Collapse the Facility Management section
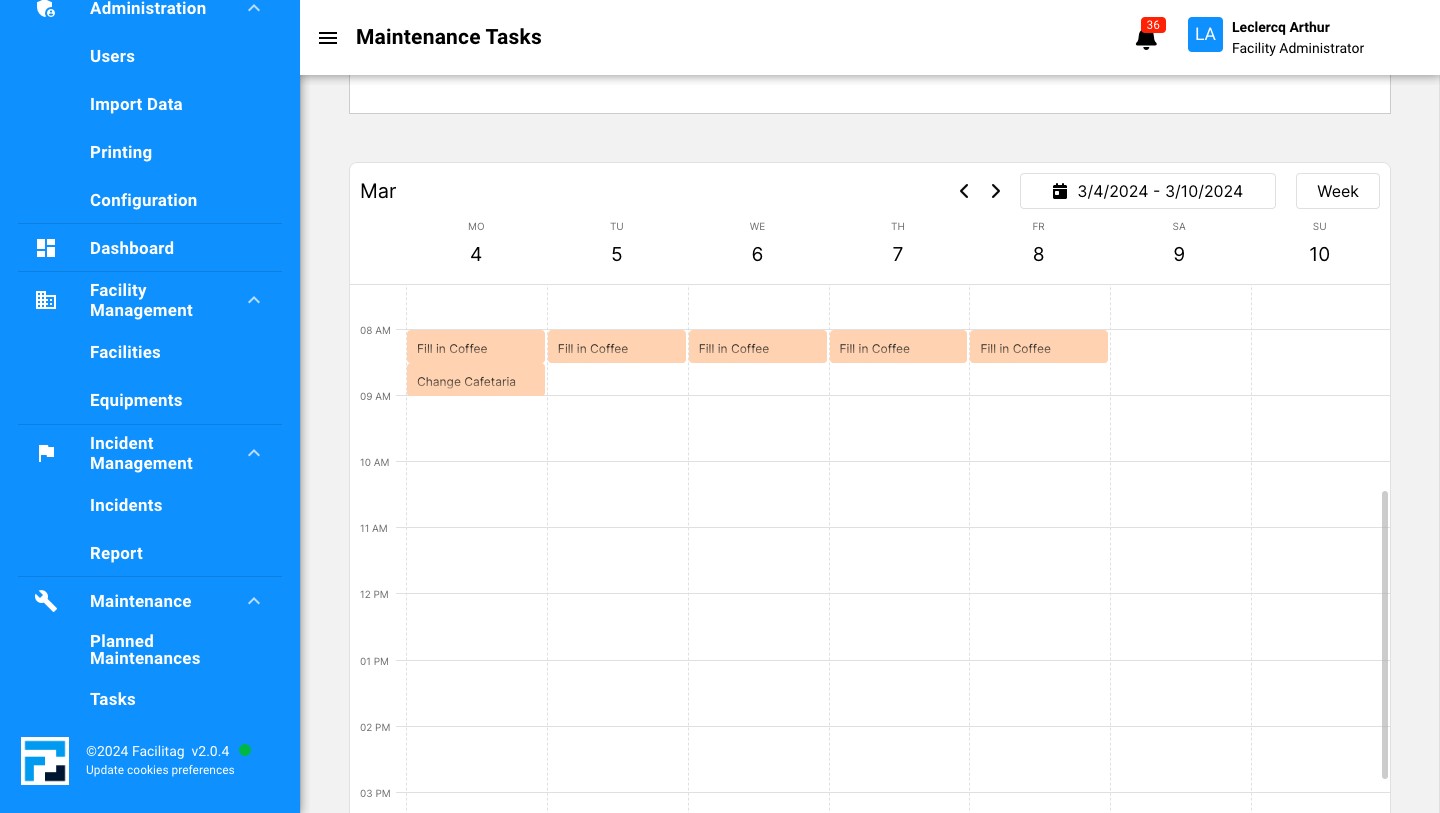The height and width of the screenshot is (813, 1440). pos(254,300)
